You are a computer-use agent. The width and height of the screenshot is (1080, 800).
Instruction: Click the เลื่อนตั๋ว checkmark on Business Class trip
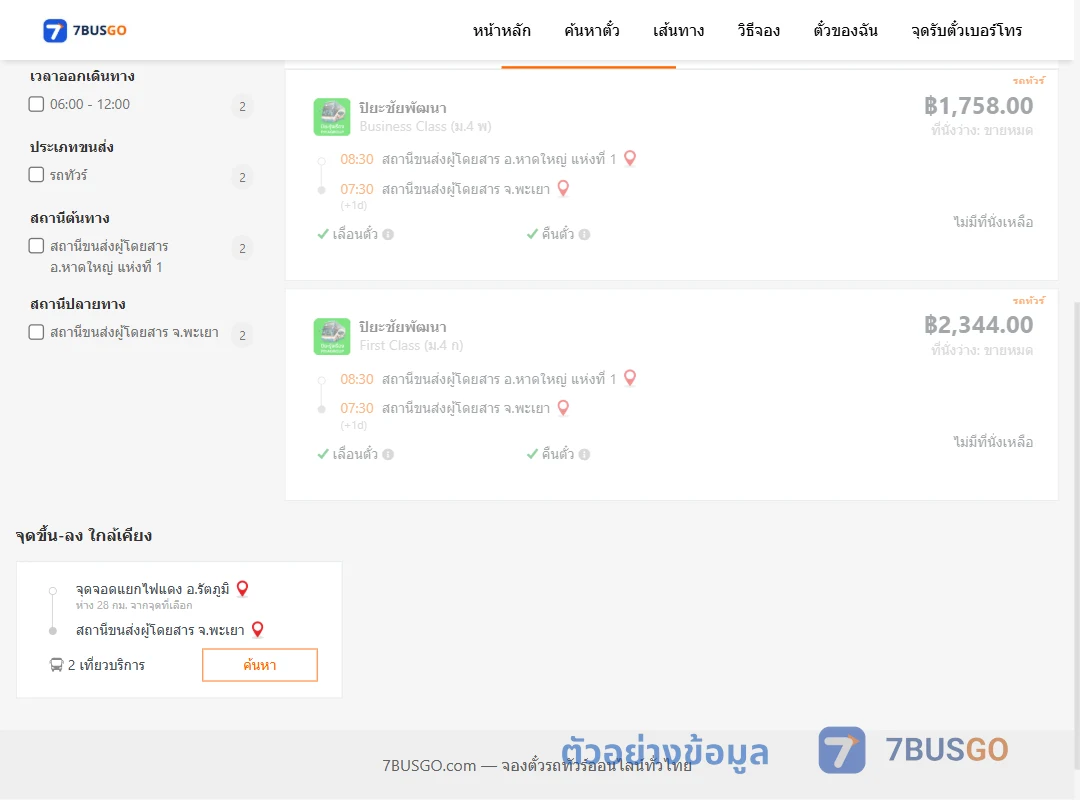tap(322, 234)
